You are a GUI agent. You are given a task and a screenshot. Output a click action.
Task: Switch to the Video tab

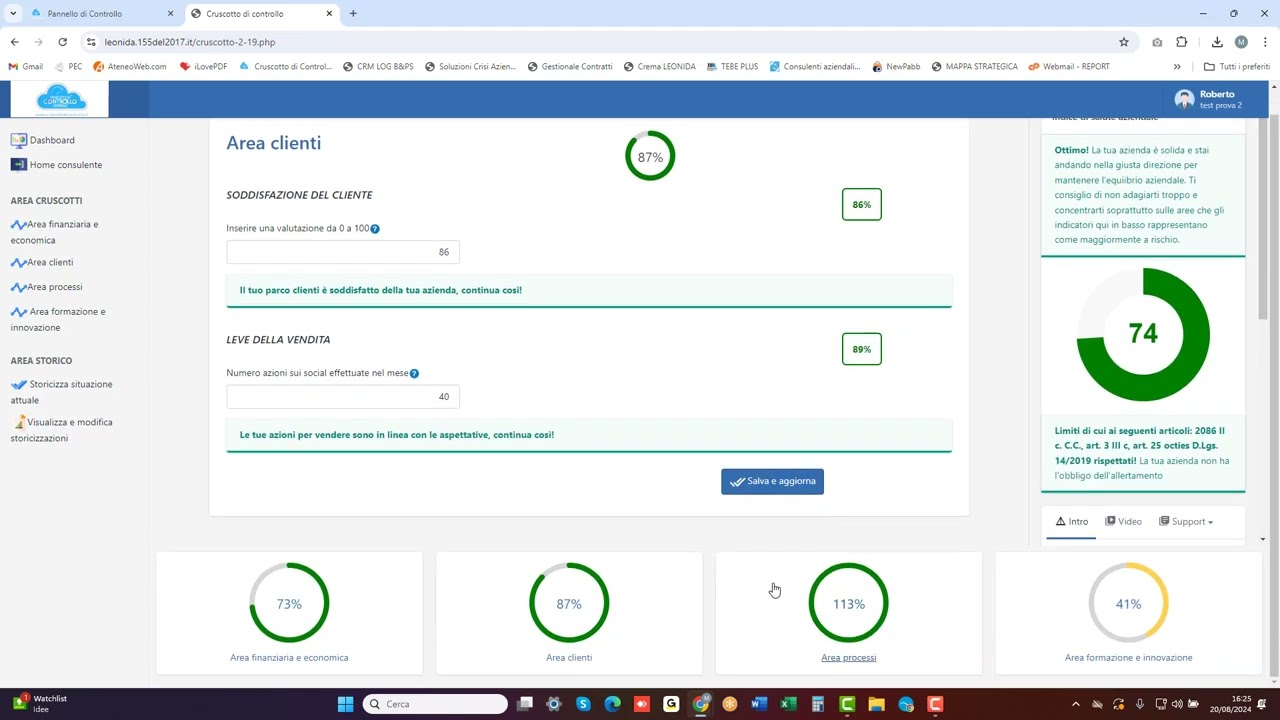1123,521
